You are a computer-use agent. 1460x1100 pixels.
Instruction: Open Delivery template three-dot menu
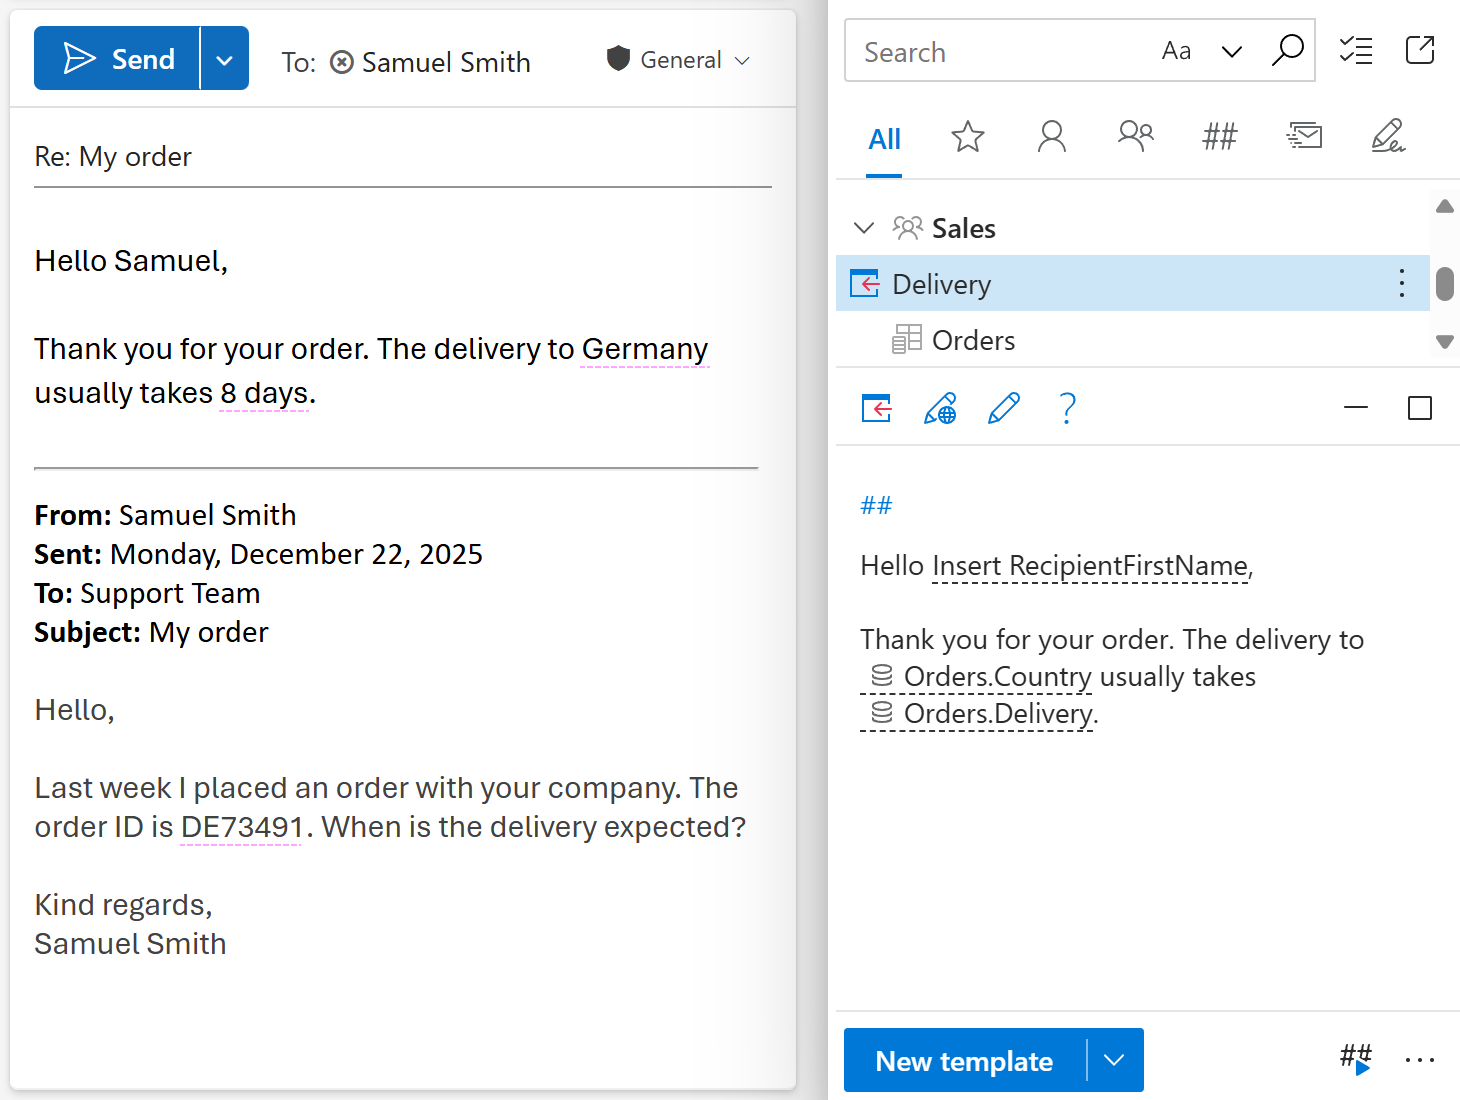[1401, 283]
